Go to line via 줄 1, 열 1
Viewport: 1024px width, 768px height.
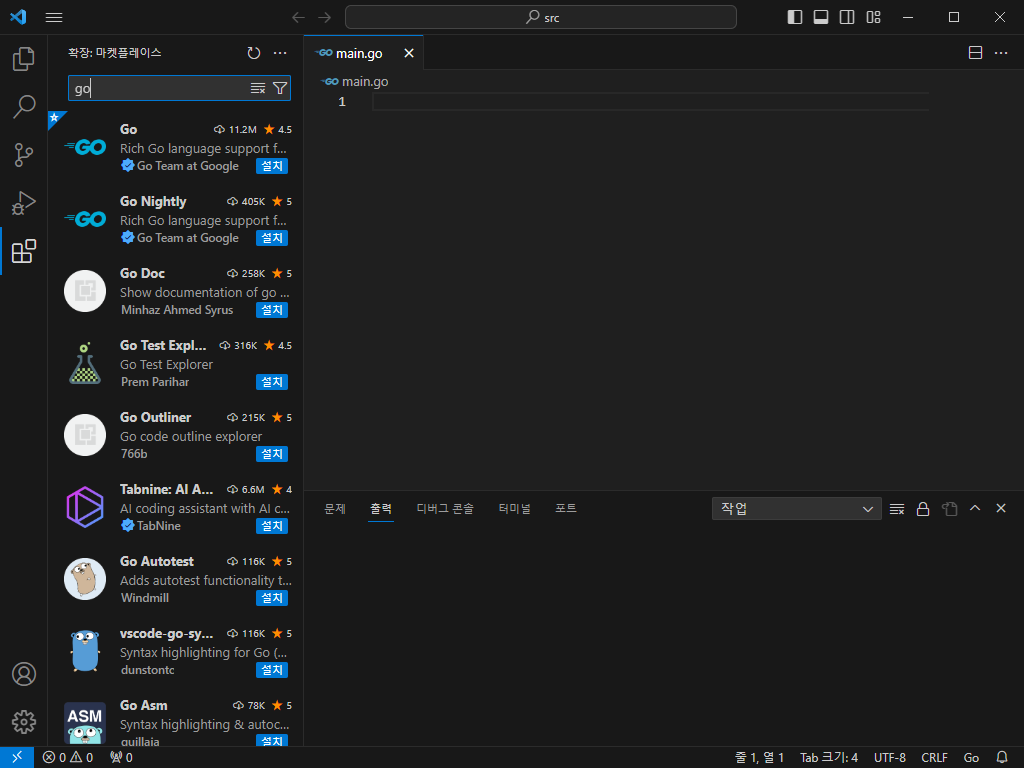click(x=759, y=758)
